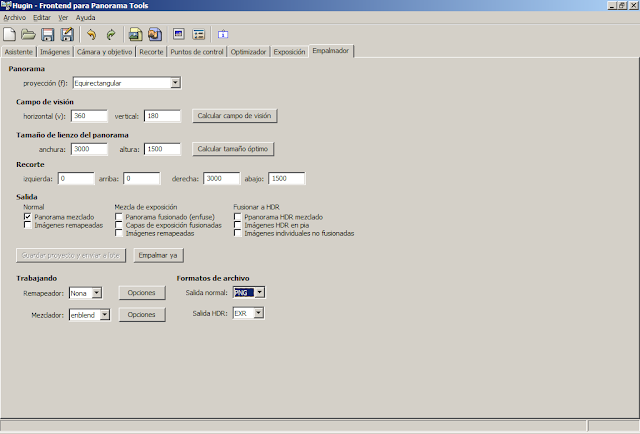This screenshot has width=640, height=434.
Task: Undo the last action with yellow arrow
Action: (91, 34)
